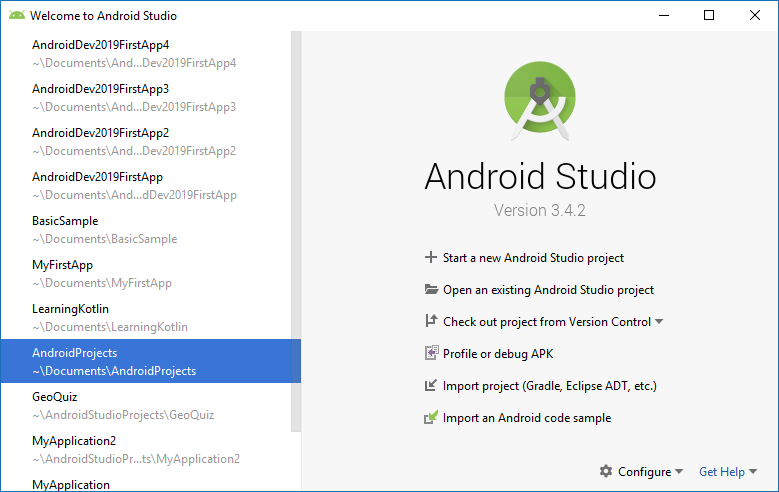Click the Version 3.4.2 label
Image resolution: width=779 pixels, height=492 pixels.
pyautogui.click(x=540, y=210)
